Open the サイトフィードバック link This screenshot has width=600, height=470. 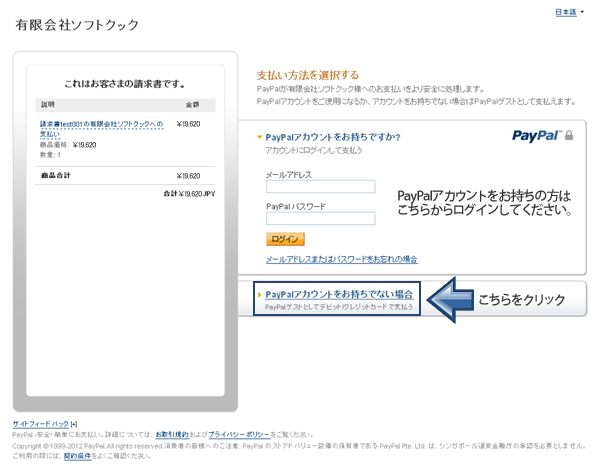tap(41, 424)
